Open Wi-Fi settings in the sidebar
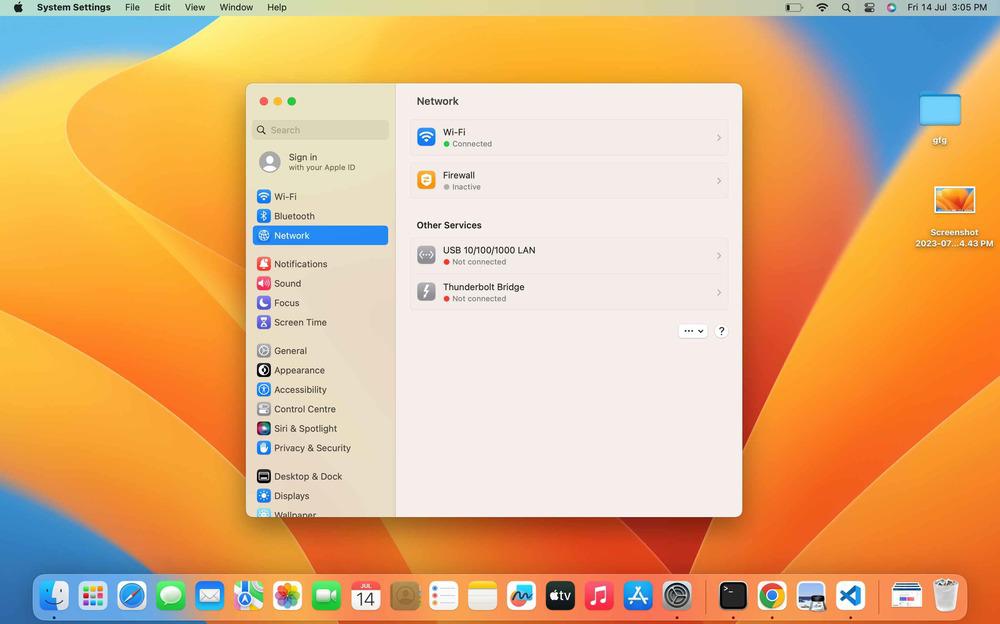Screen dimensions: 1000x624 285,197
